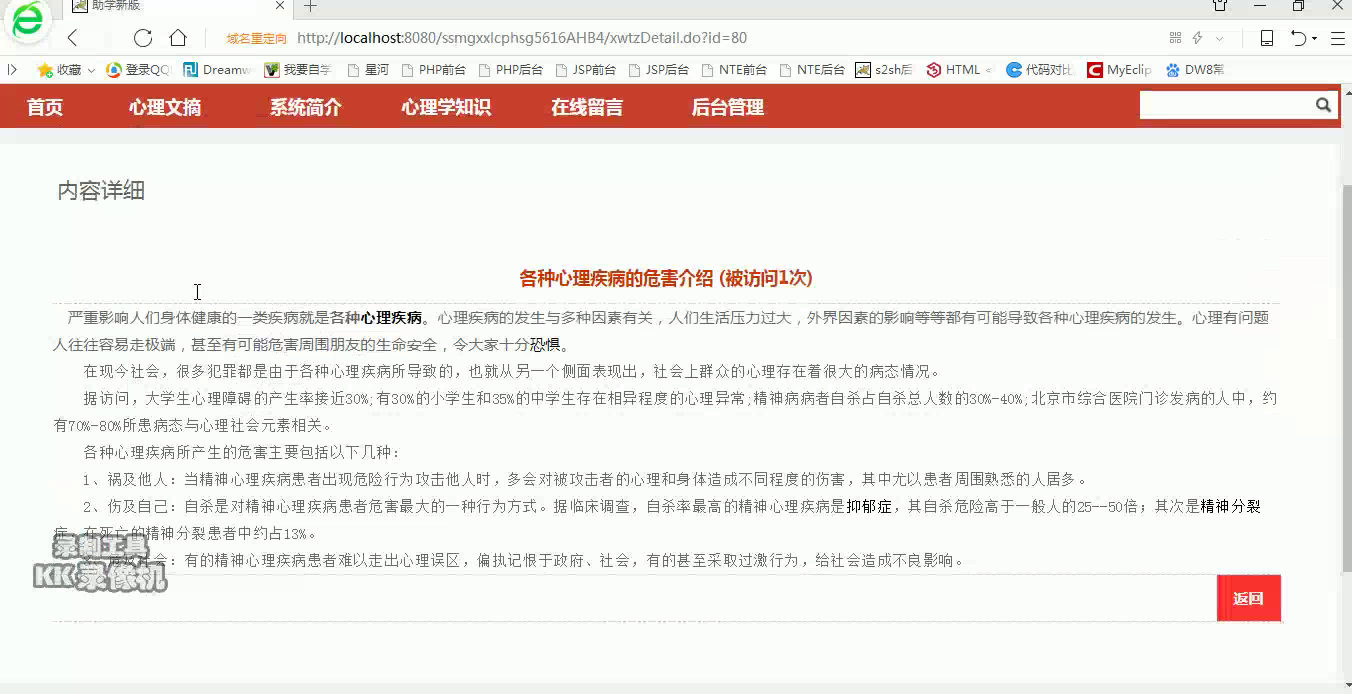Click the article title 各种心理疾病的危害介绍
The width and height of the screenshot is (1352, 694).
tap(616, 278)
